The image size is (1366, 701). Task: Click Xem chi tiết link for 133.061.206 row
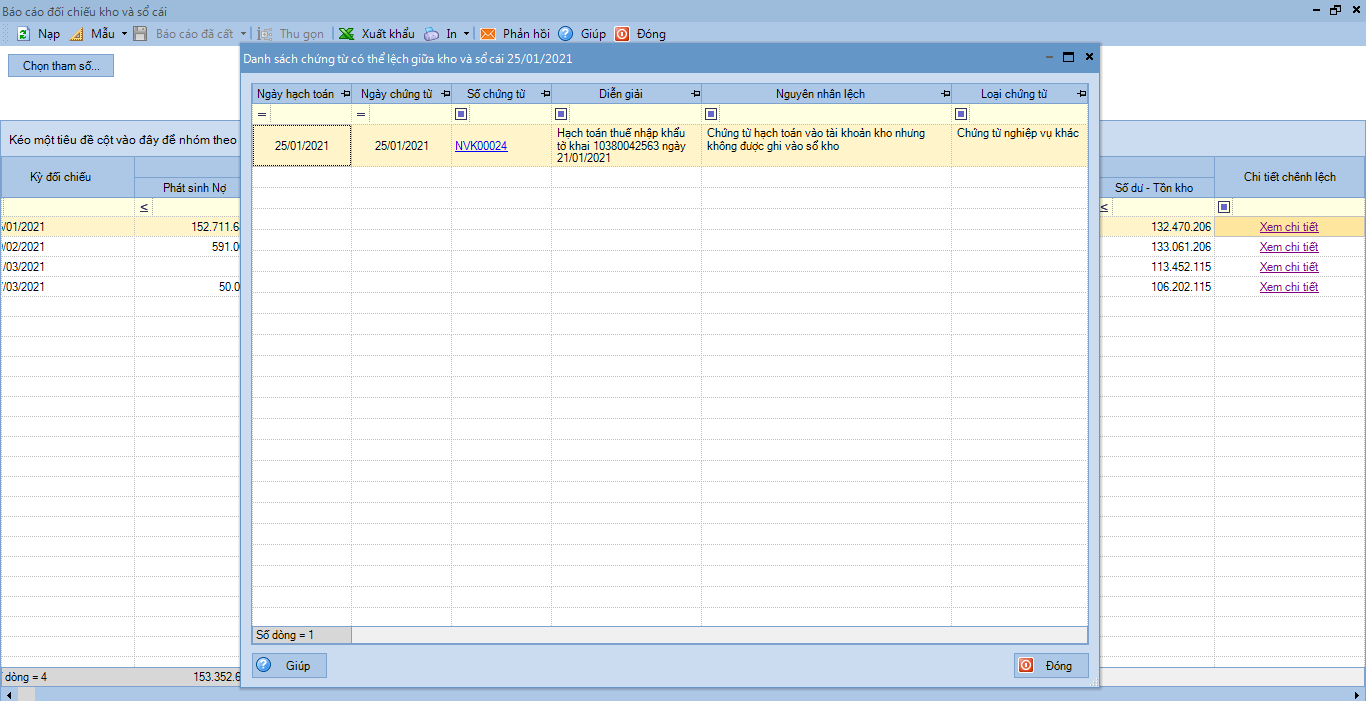1289,247
